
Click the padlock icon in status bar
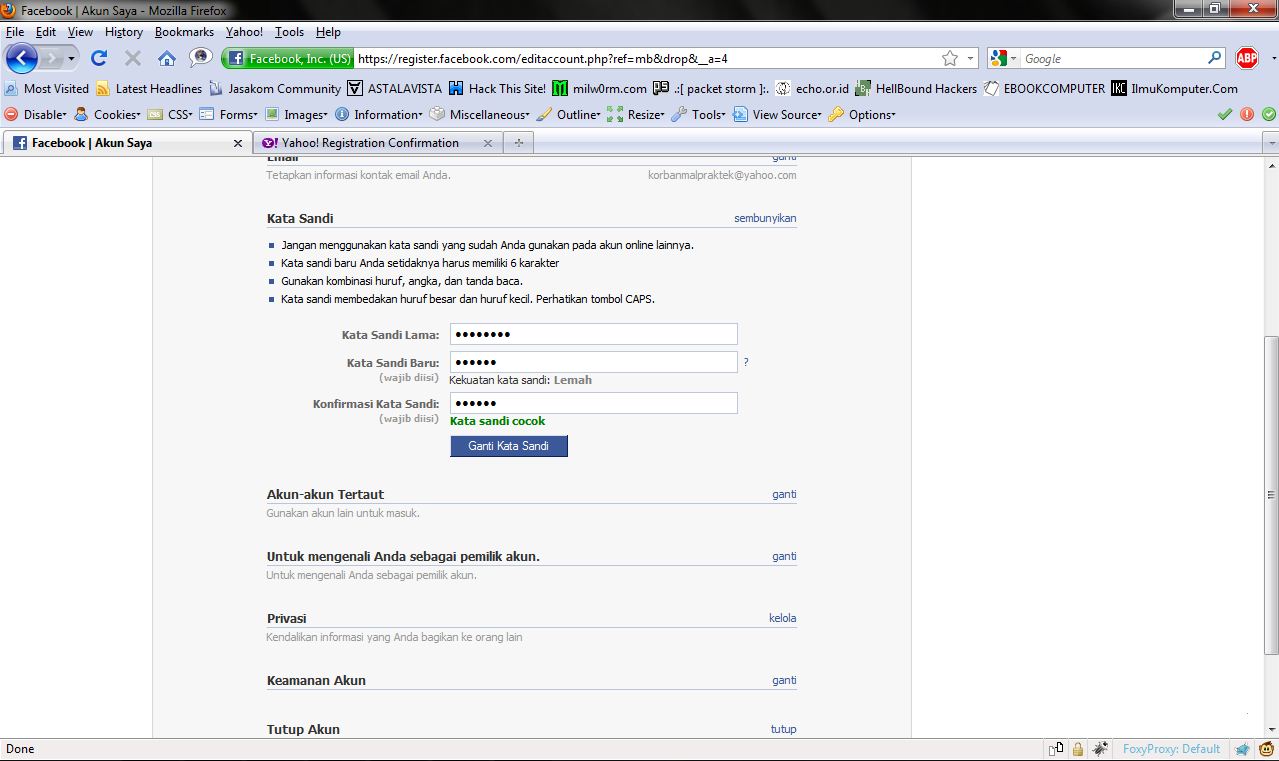[1078, 749]
